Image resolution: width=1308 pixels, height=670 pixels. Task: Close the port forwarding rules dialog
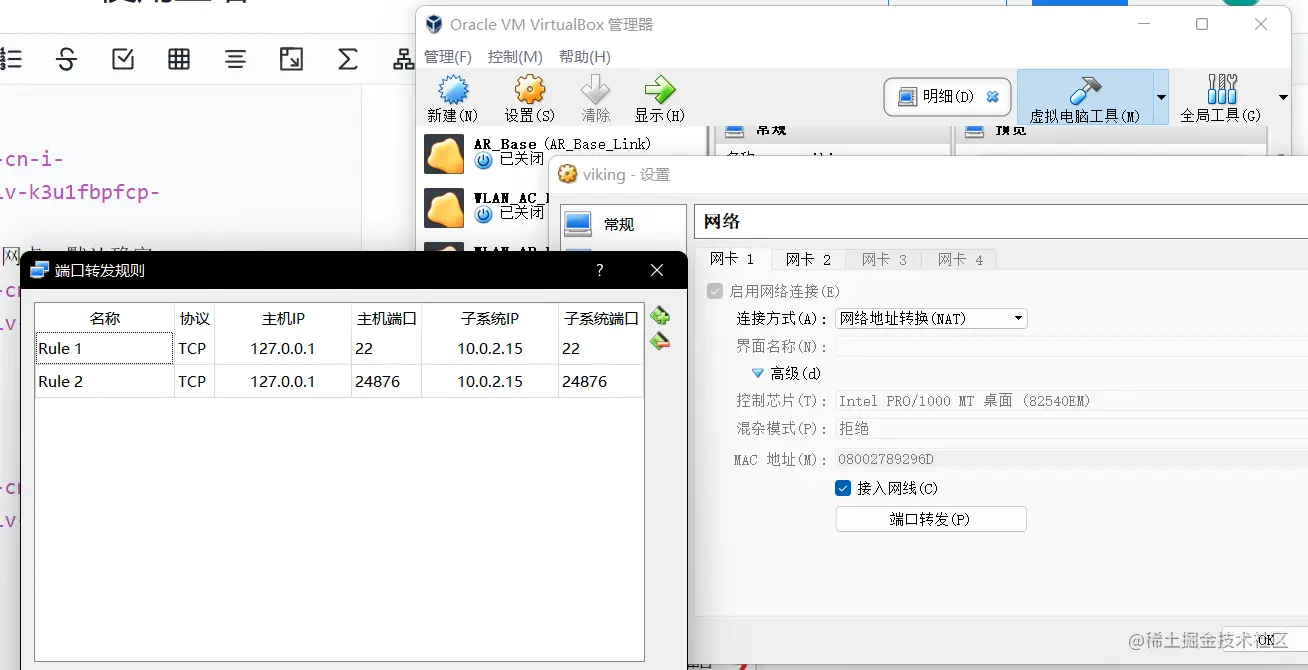(657, 270)
